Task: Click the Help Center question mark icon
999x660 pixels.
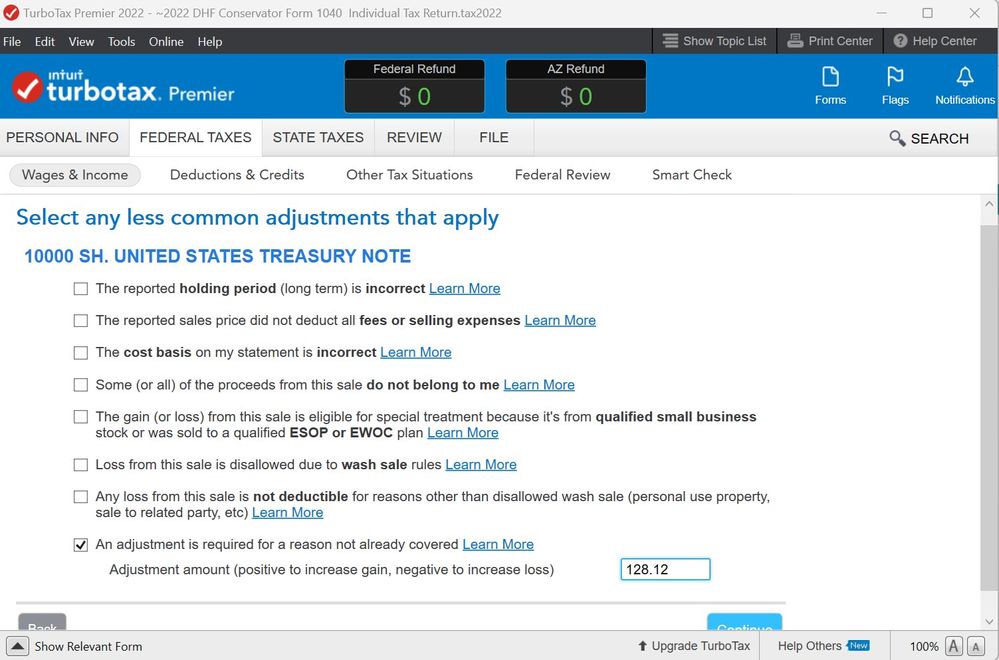Action: pyautogui.click(x=900, y=41)
